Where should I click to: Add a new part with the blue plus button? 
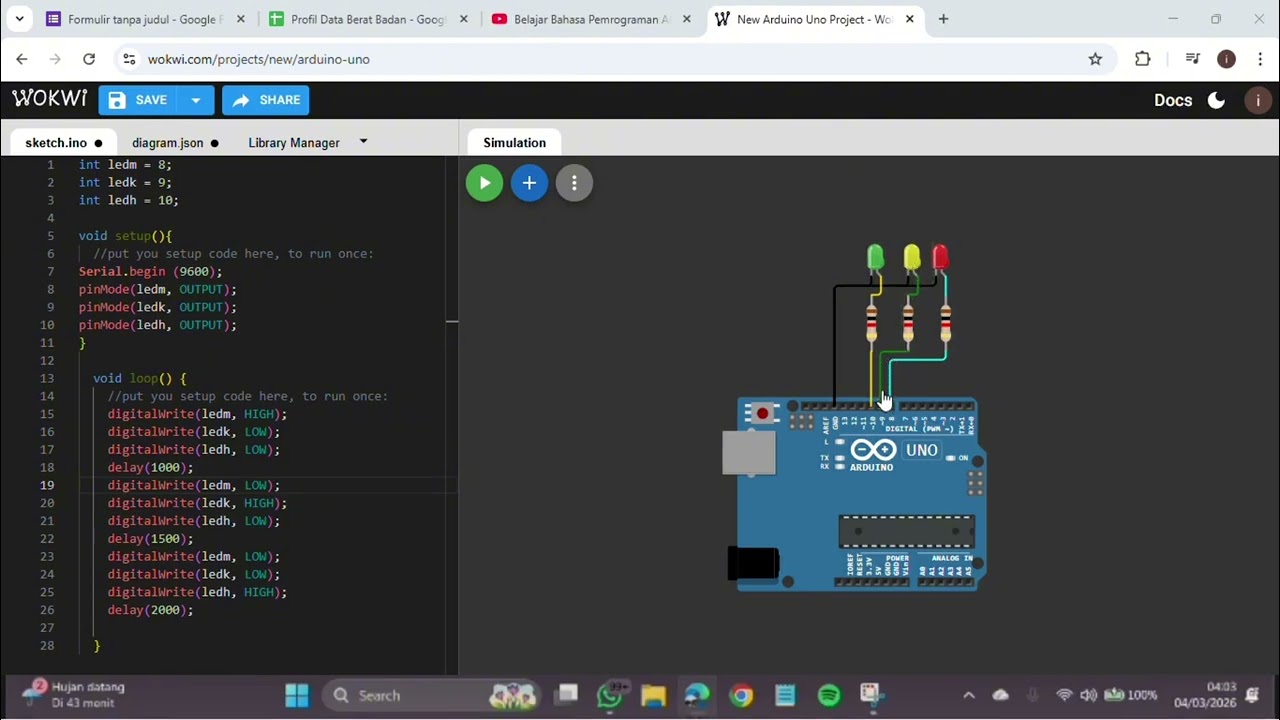coord(529,183)
